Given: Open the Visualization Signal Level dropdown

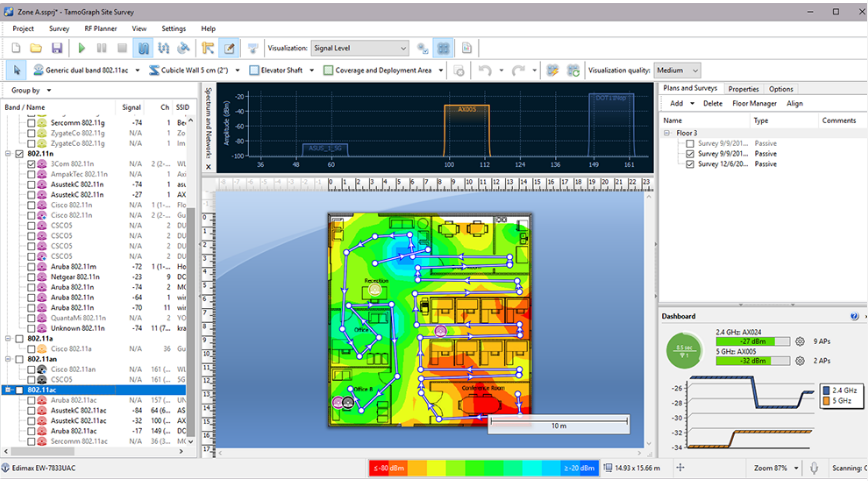Looking at the screenshot, I should tap(360, 48).
